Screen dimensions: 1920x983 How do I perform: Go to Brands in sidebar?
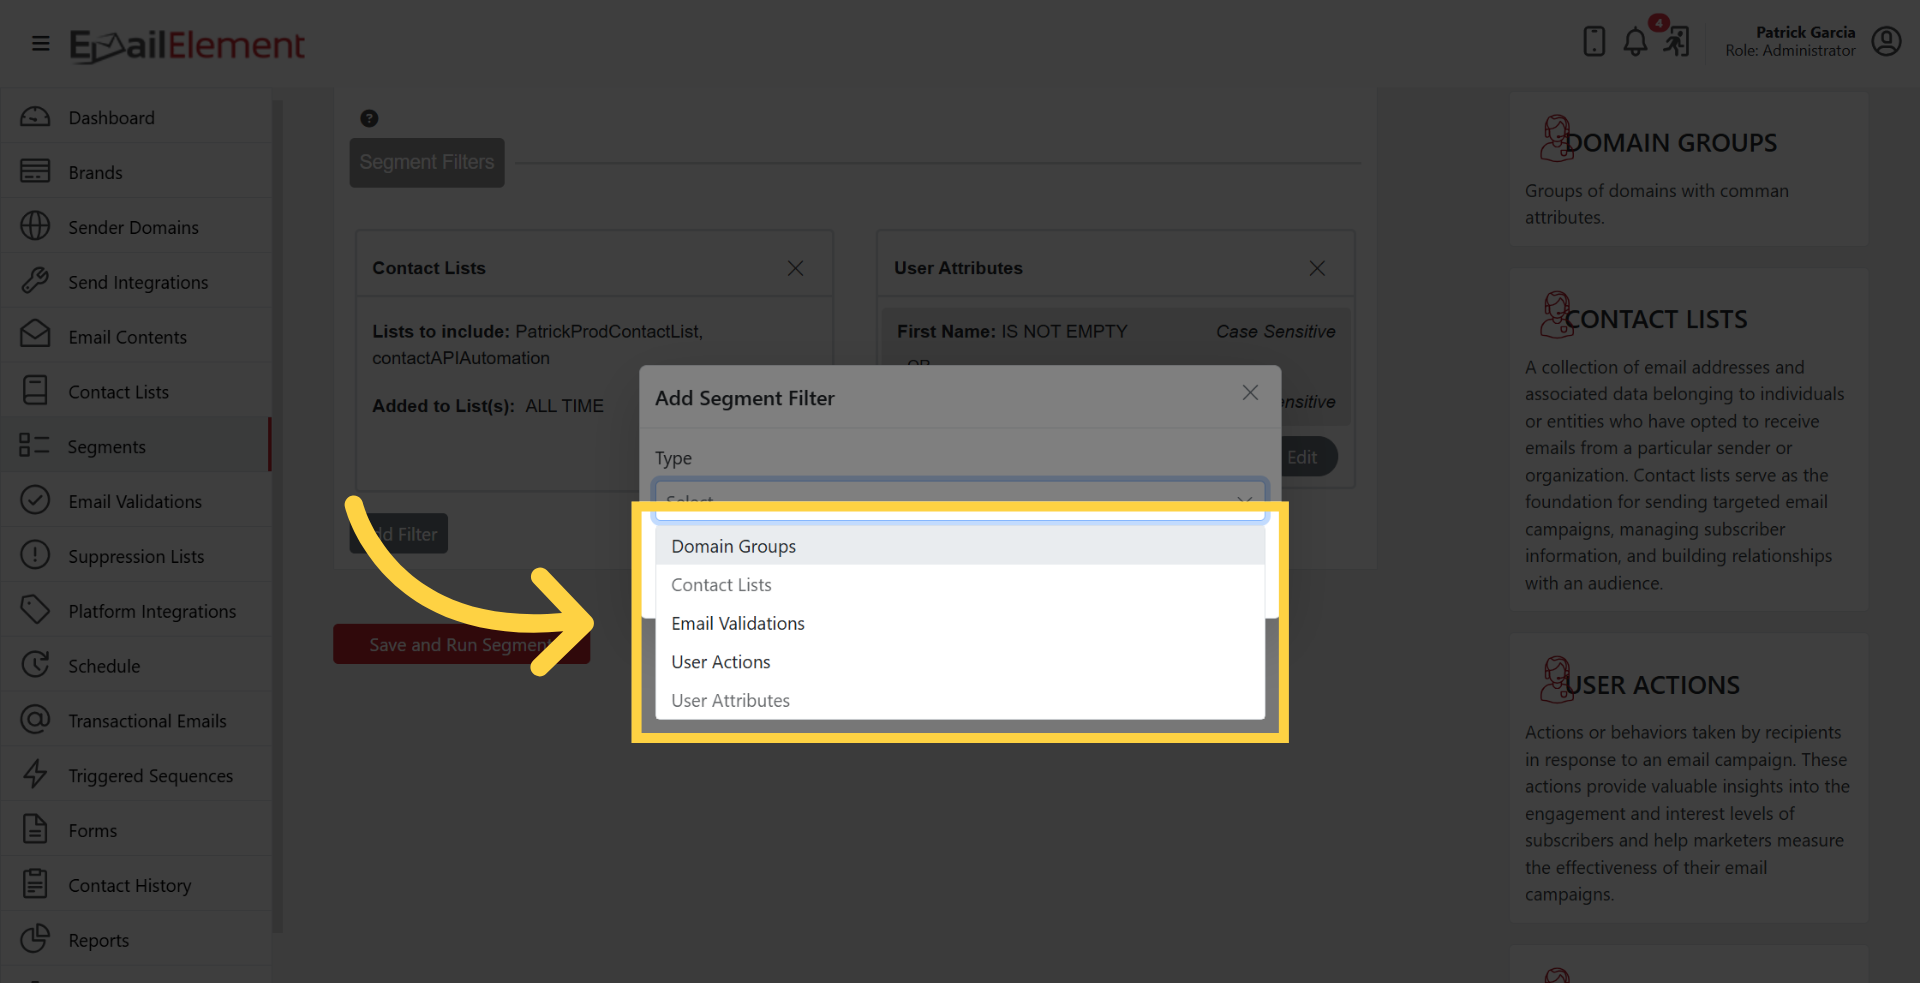pyautogui.click(x=95, y=173)
